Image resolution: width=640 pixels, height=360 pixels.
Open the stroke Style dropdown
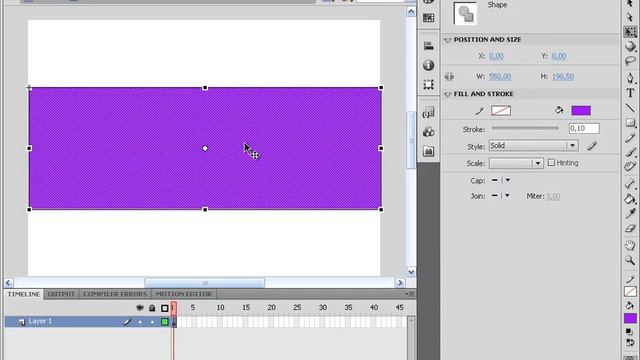[533, 146]
